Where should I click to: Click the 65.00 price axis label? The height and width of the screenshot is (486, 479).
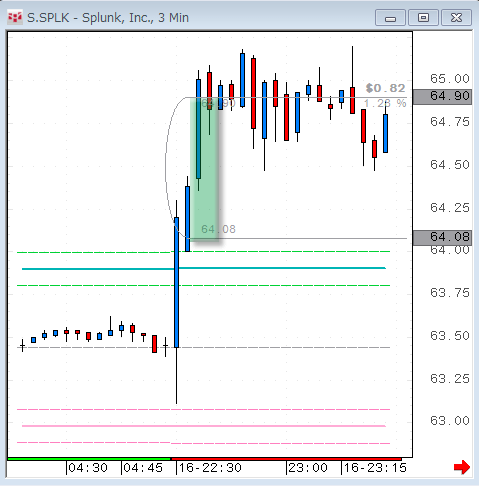pos(450,79)
